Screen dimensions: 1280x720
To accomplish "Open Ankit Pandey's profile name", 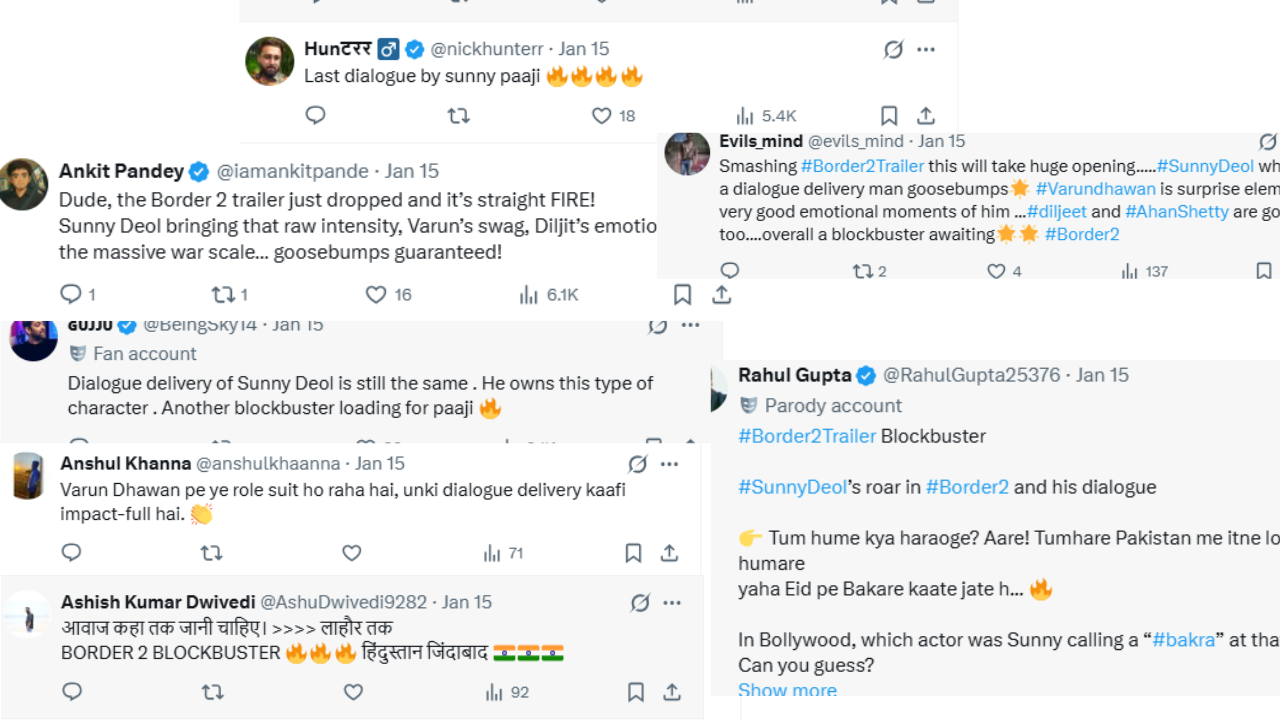I will (x=121, y=171).
